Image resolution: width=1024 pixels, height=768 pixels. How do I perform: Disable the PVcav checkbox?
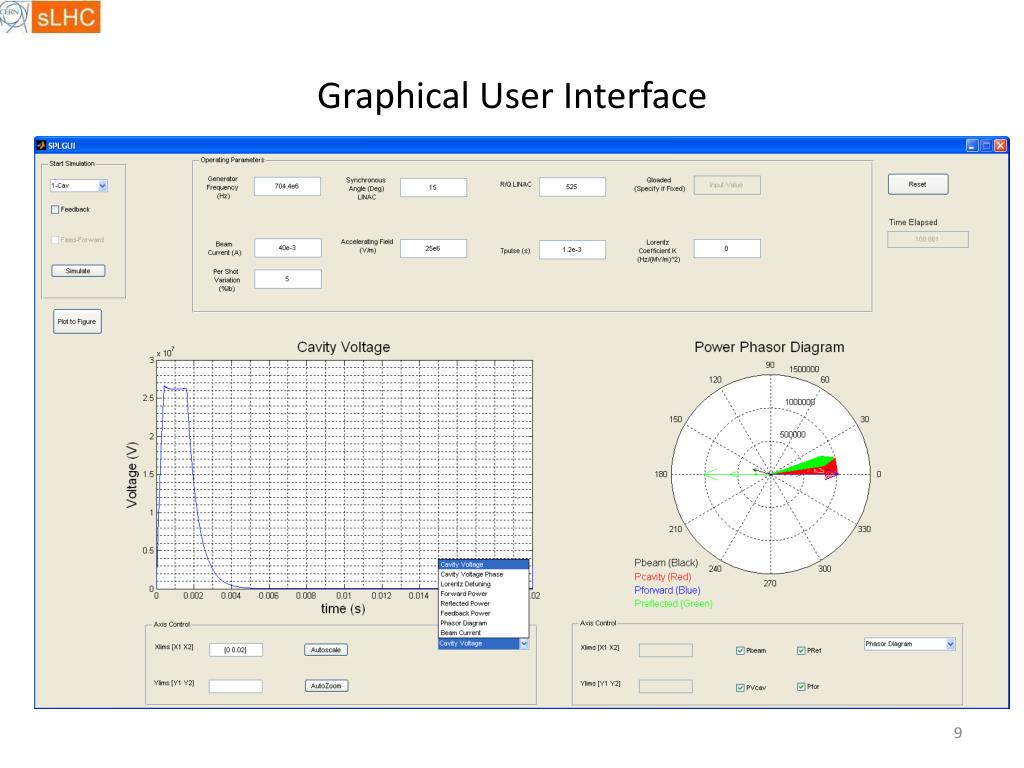(x=740, y=687)
